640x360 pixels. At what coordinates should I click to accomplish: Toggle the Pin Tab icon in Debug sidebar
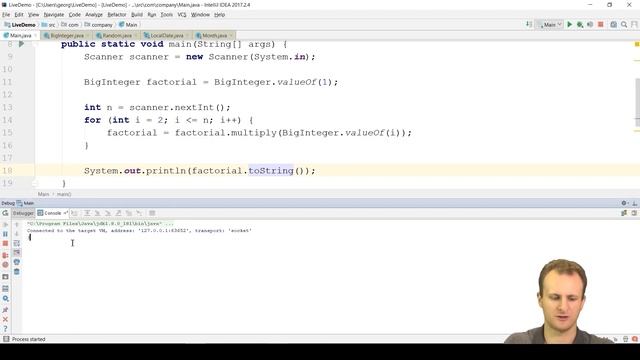pos(5,310)
